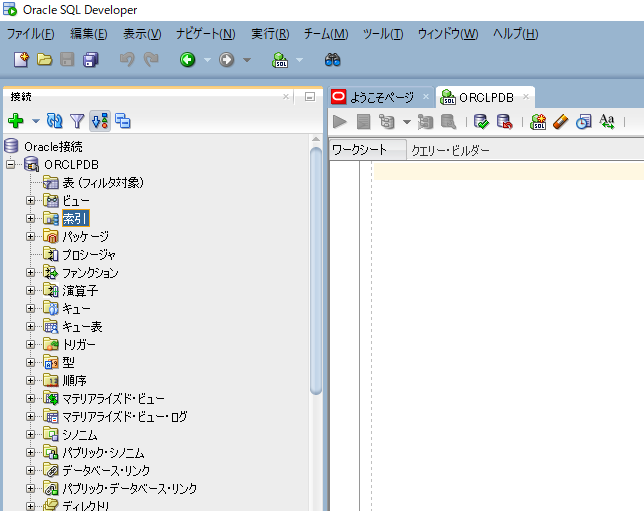The width and height of the screenshot is (644, 511).
Task: Expand the ビュー tree node
Action: pos(31,201)
